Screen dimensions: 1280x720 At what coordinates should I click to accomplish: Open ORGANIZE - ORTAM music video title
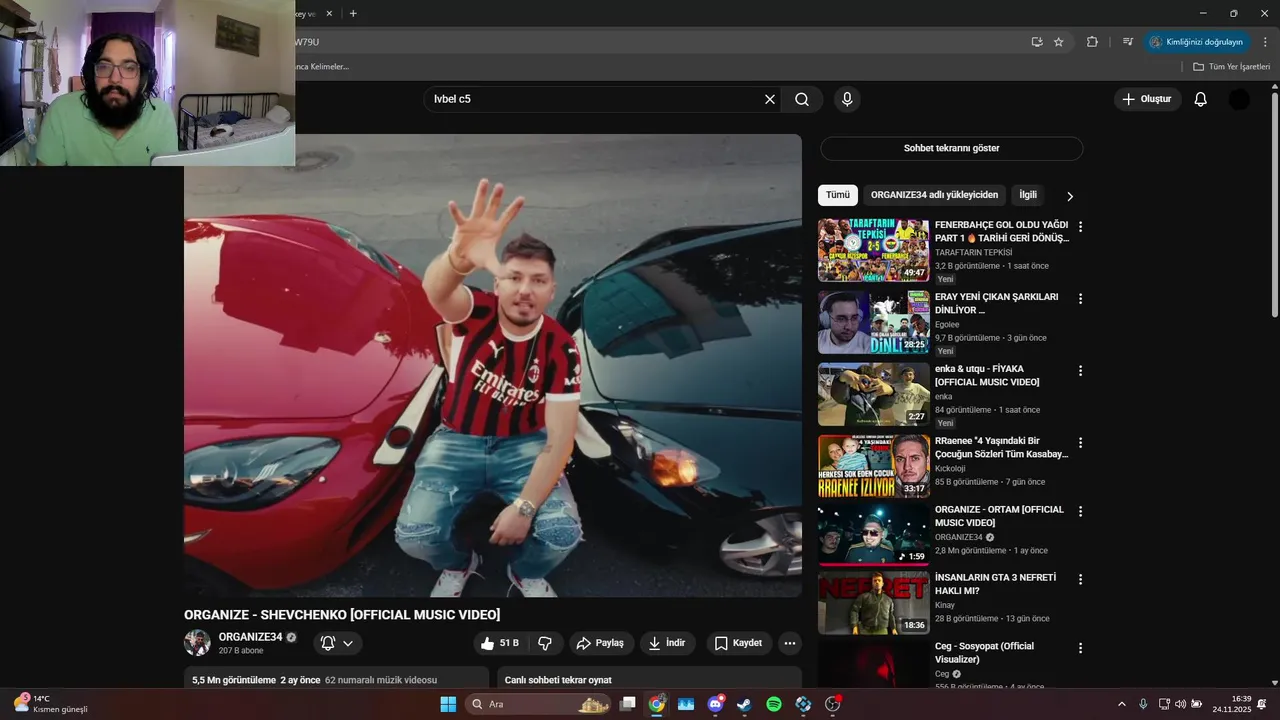tap(999, 516)
